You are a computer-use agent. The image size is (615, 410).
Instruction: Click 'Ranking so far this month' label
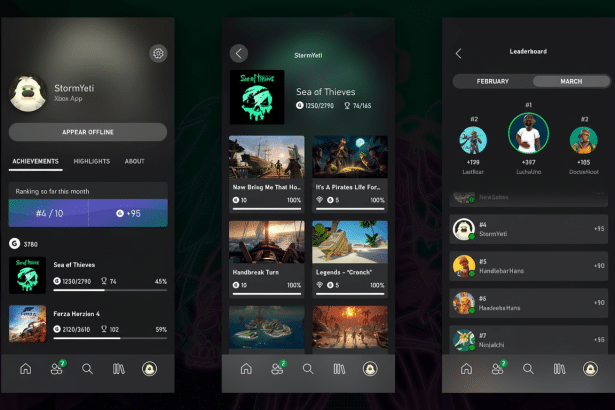tap(52, 191)
